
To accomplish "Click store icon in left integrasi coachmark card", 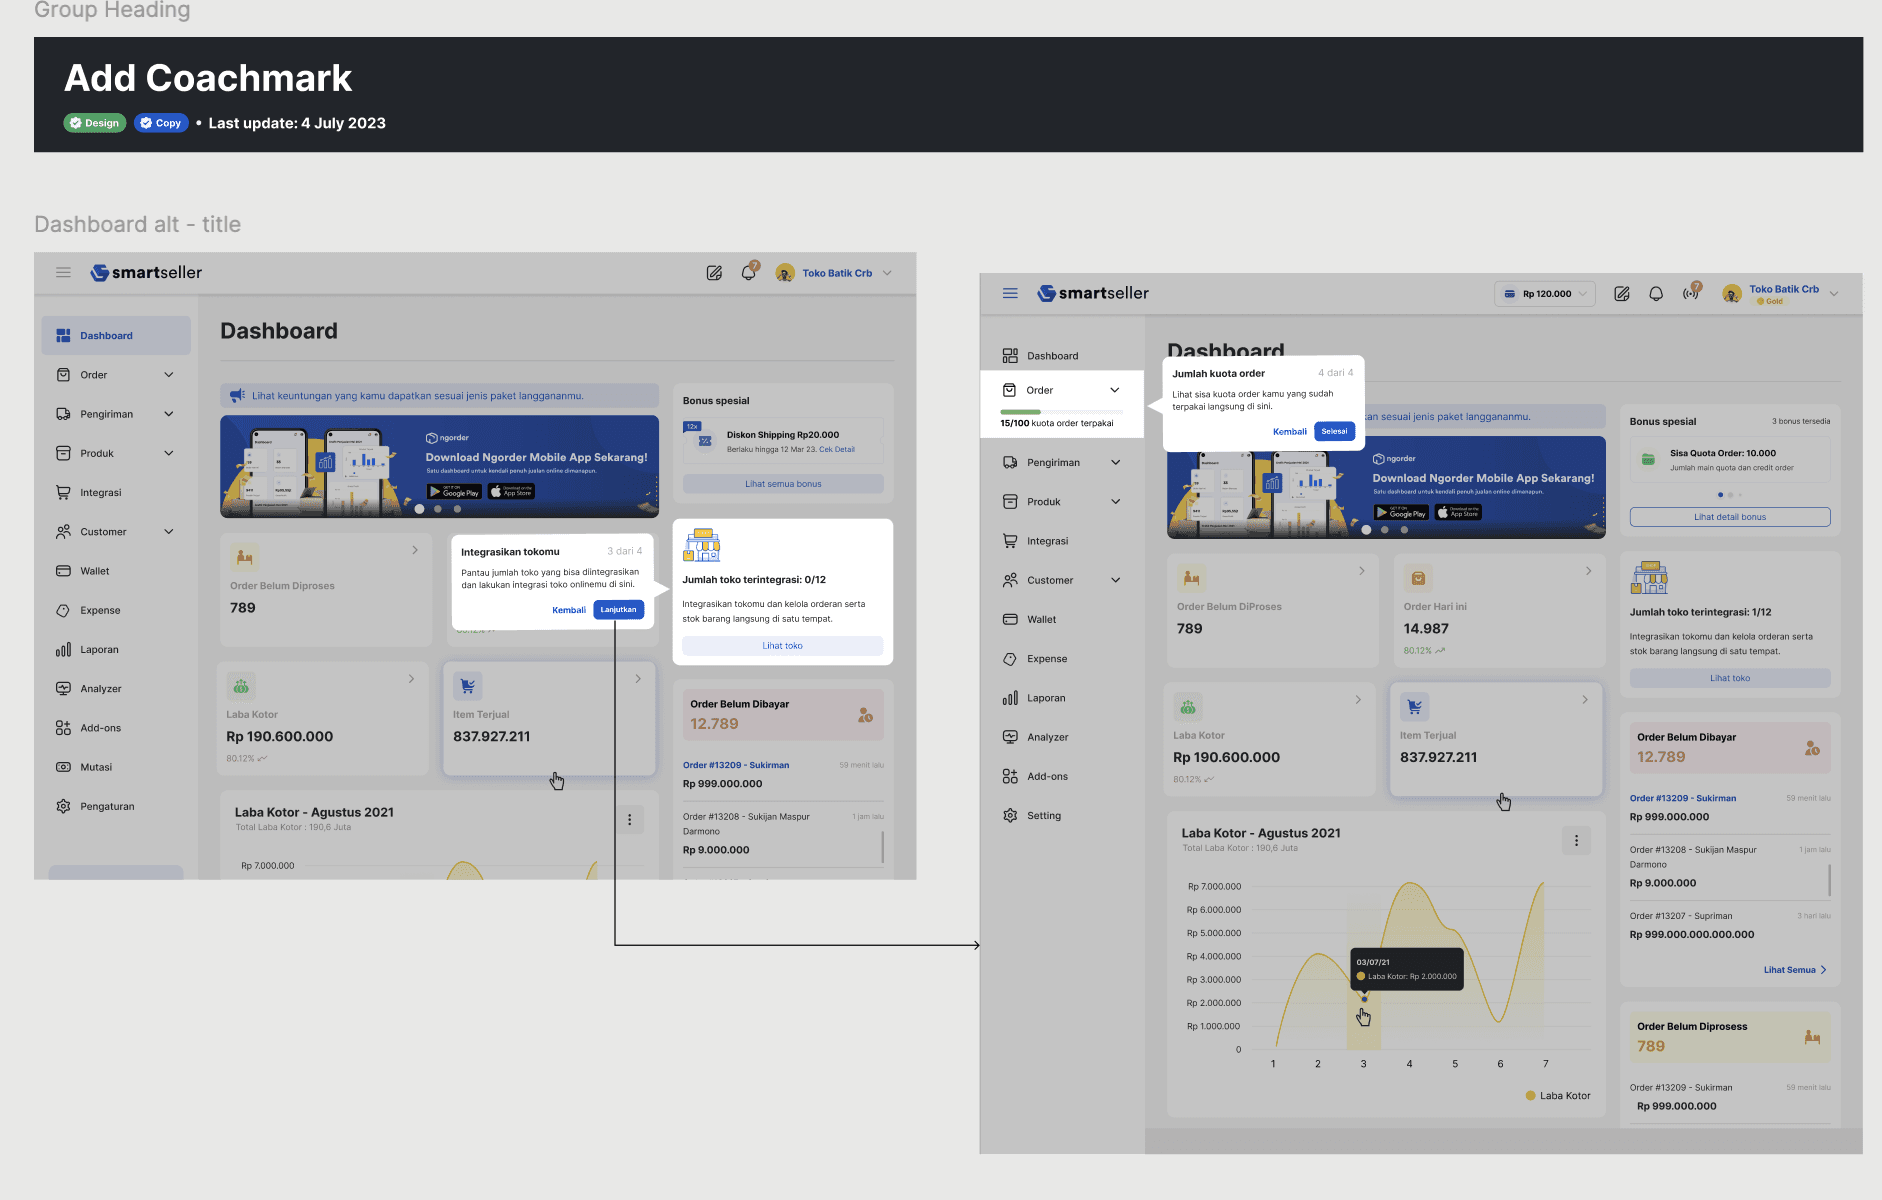I will [702, 545].
